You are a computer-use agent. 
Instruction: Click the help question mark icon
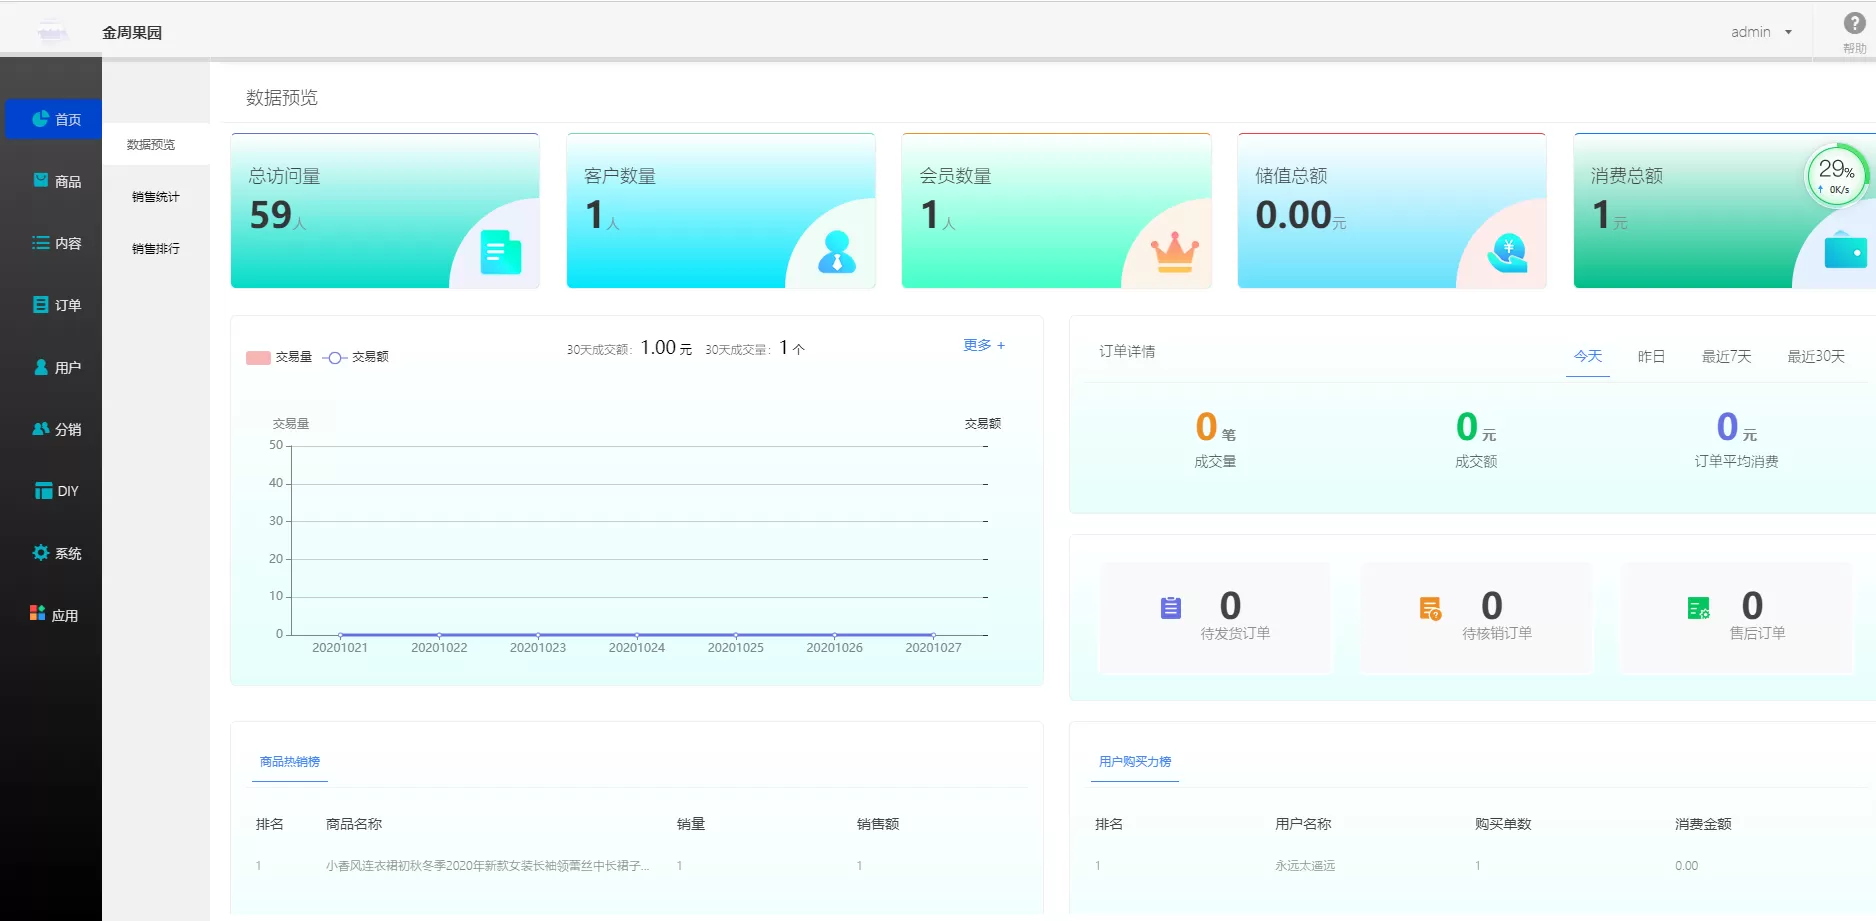click(1853, 24)
